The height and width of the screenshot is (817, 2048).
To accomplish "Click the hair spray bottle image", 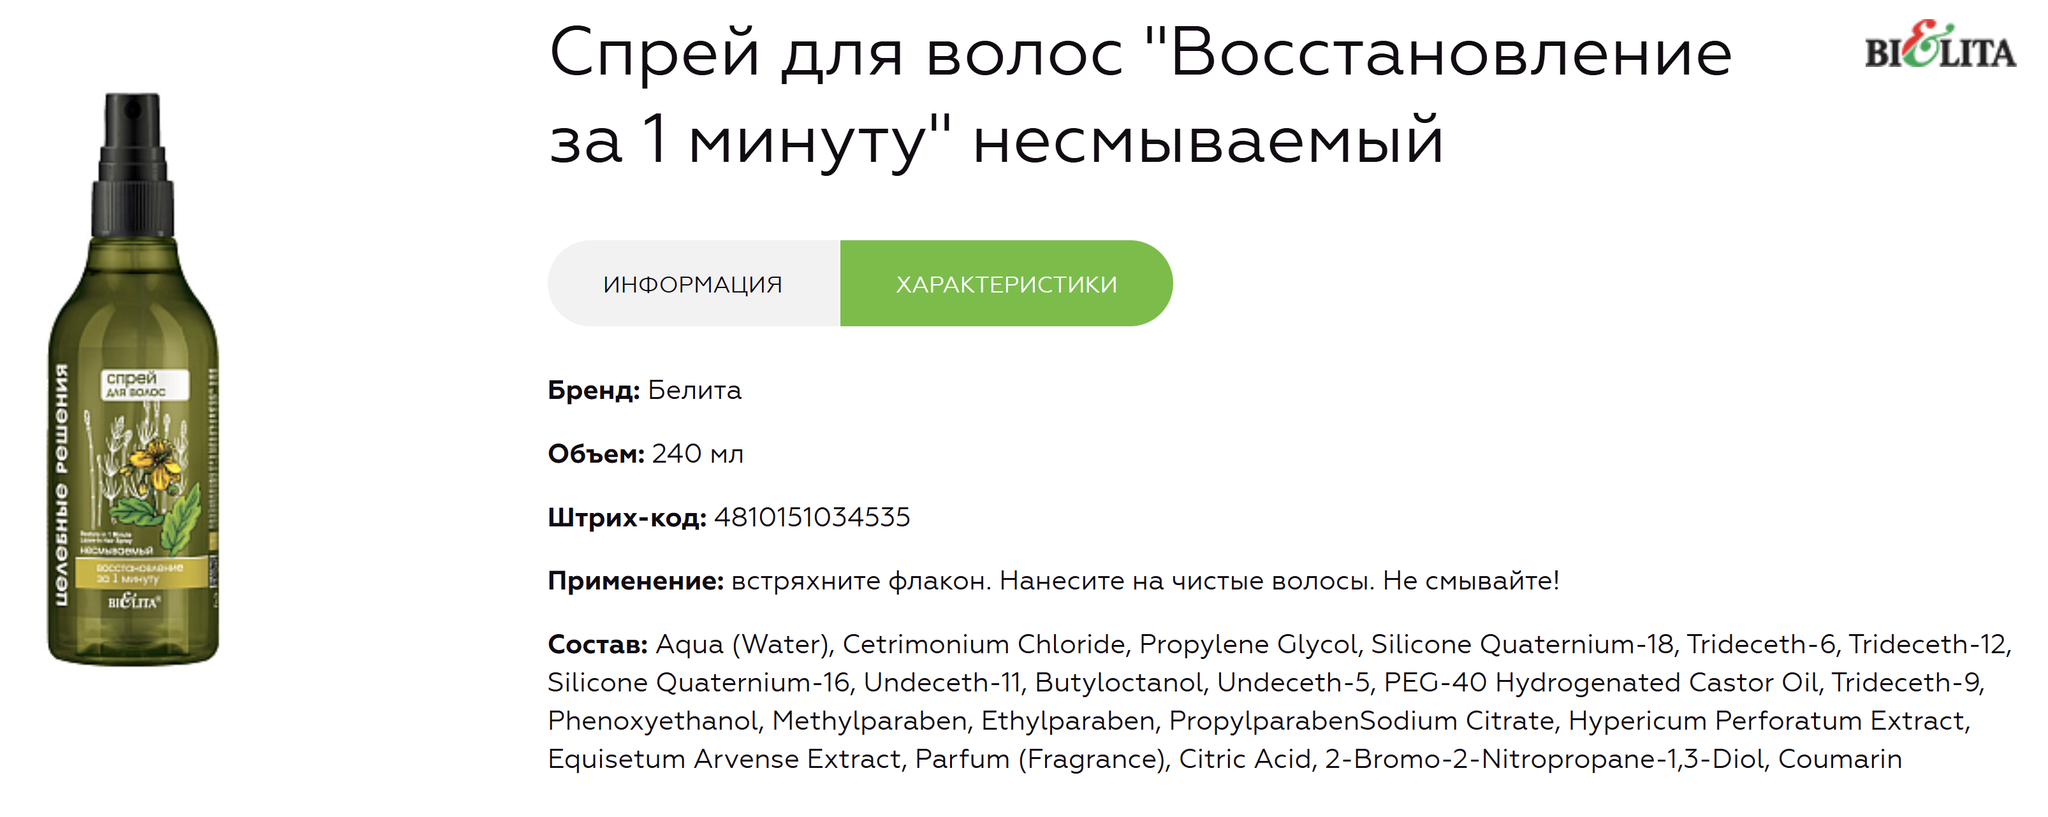I will click(133, 379).
